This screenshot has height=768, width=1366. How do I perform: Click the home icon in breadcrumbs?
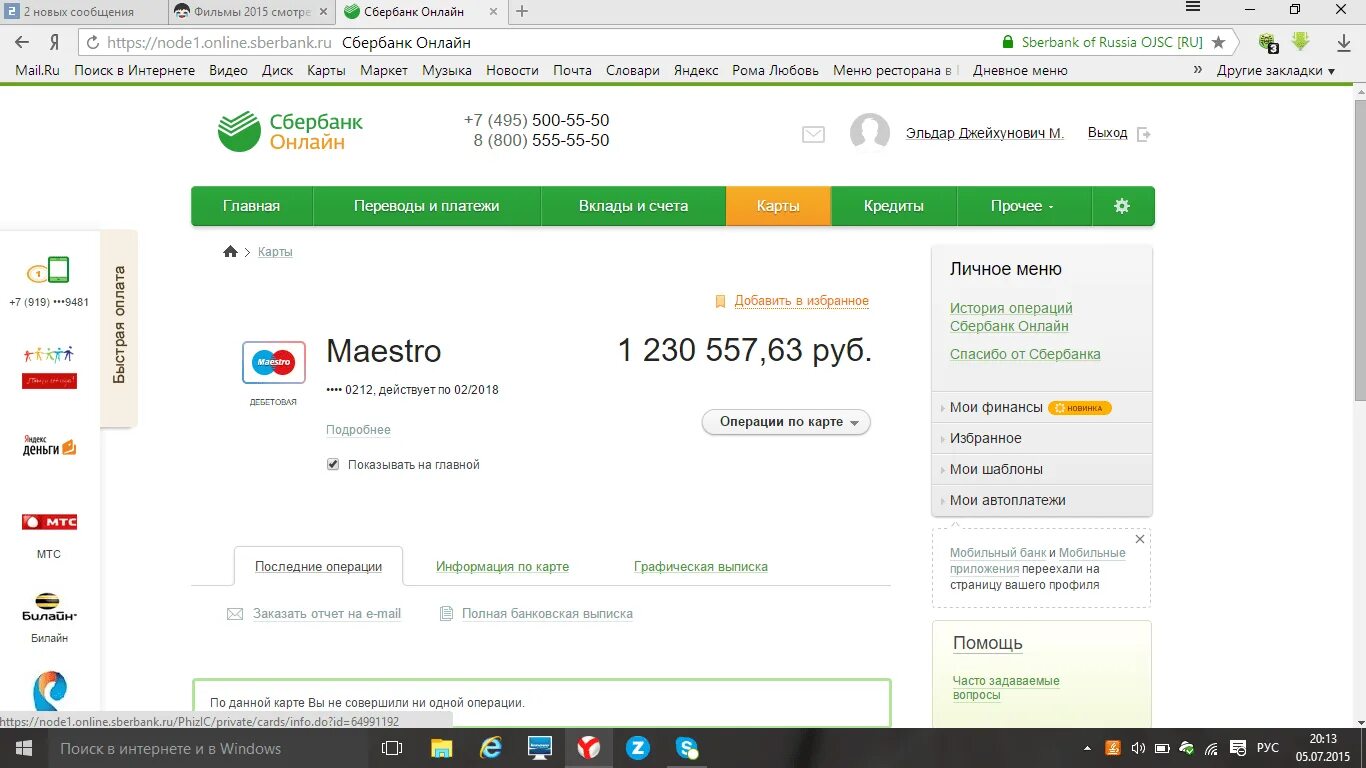(230, 252)
